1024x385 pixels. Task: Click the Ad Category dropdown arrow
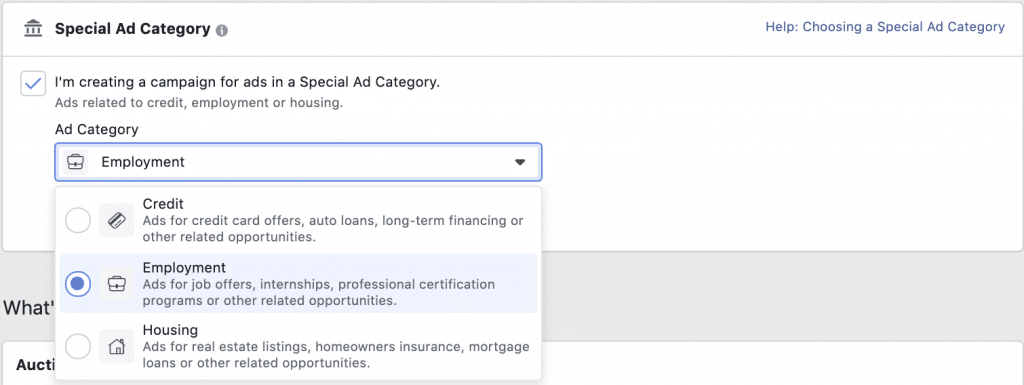520,162
